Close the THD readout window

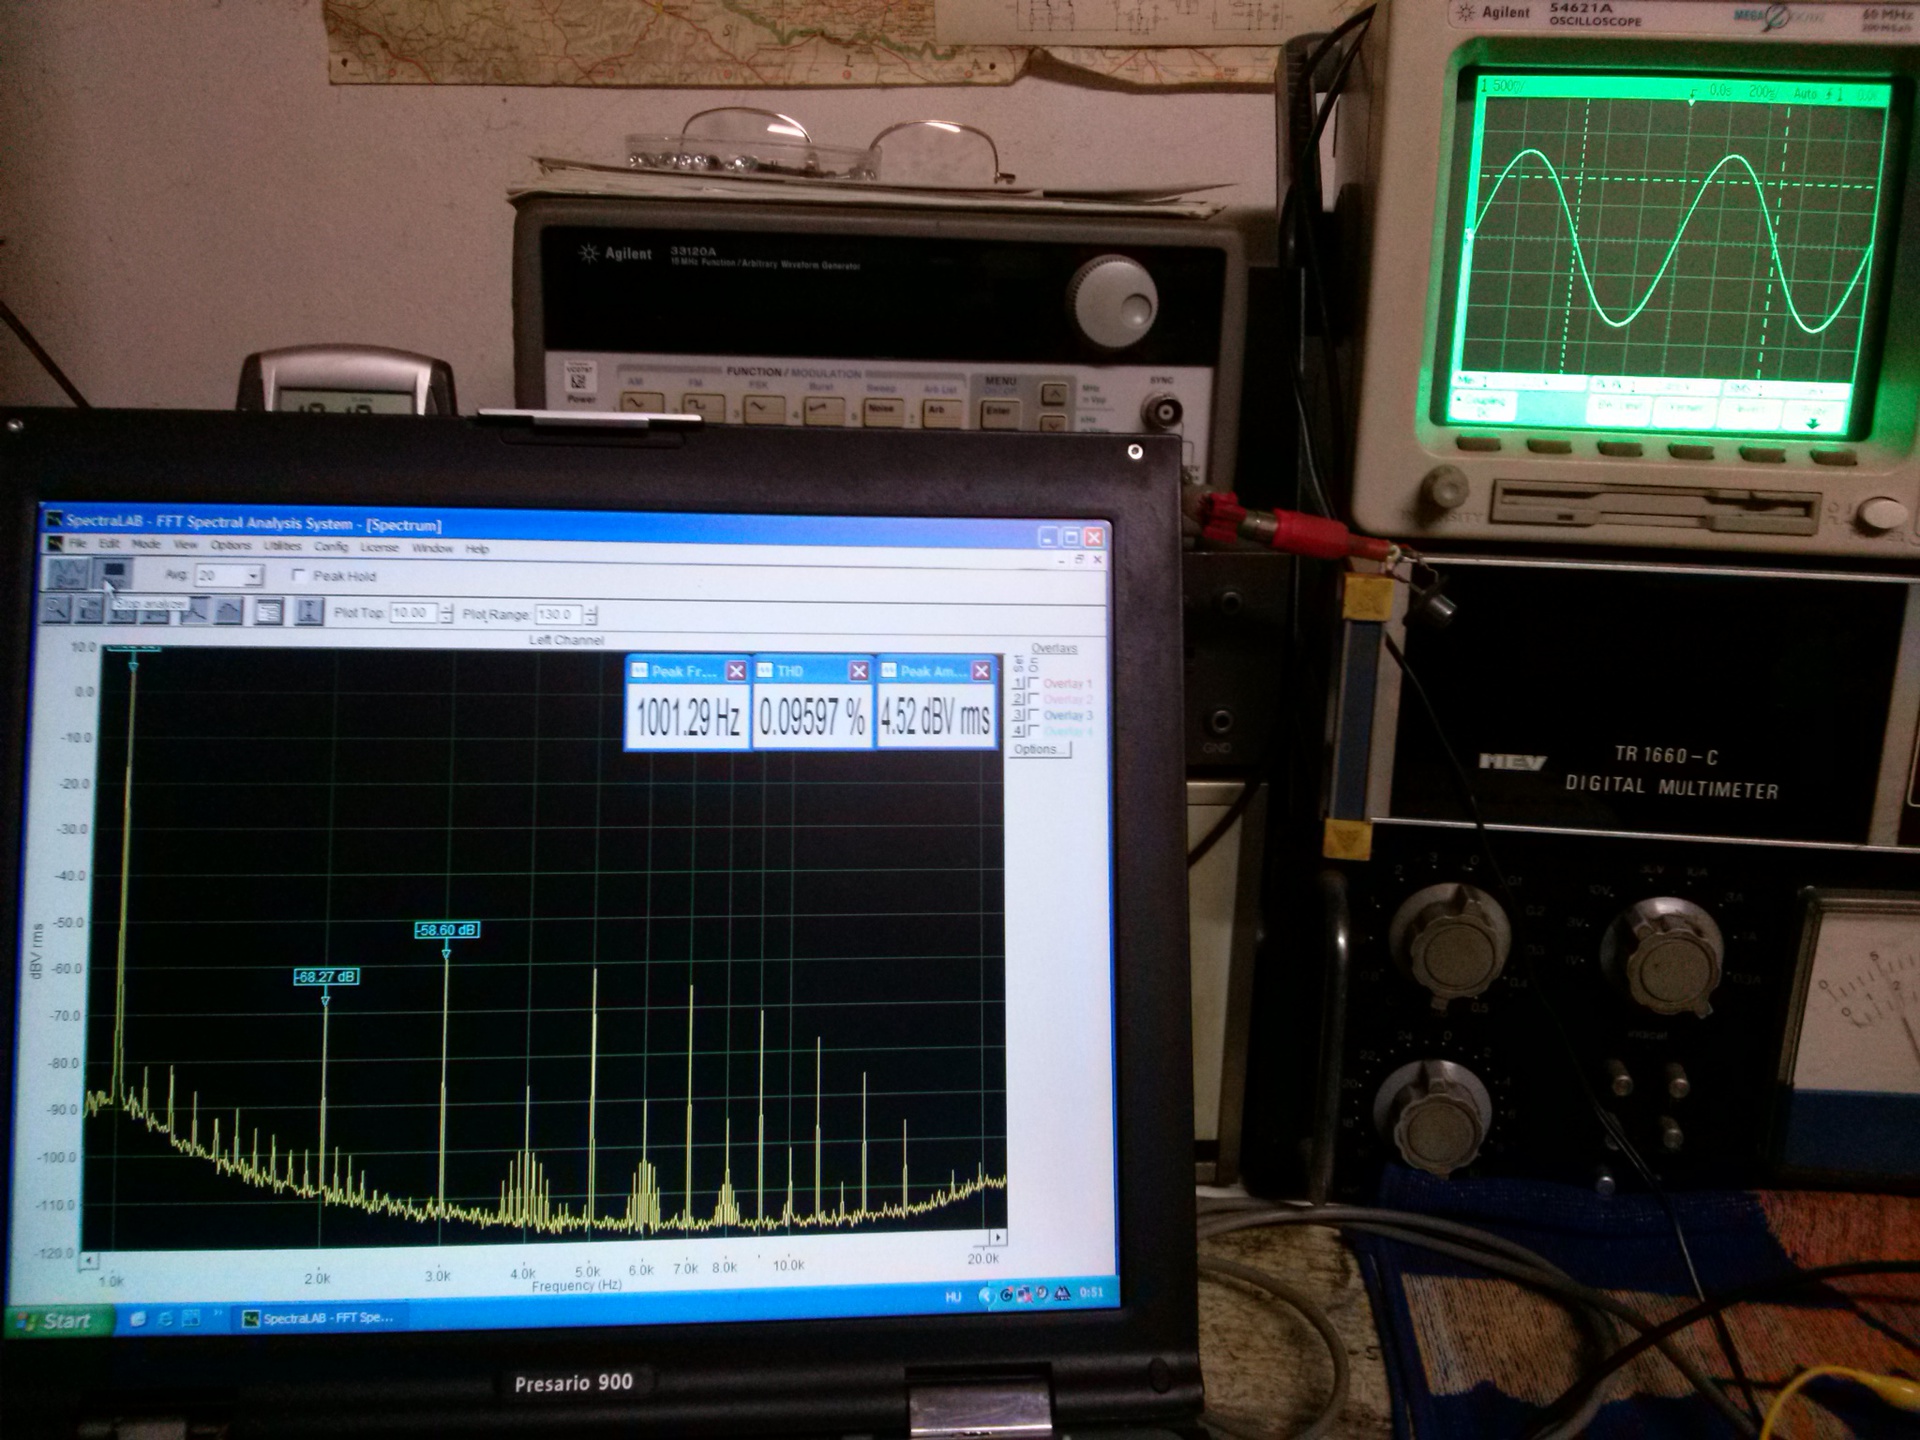pos(858,671)
